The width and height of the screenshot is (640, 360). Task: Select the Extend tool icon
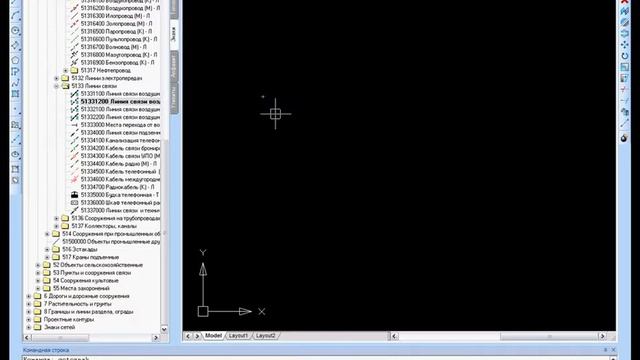point(624,100)
